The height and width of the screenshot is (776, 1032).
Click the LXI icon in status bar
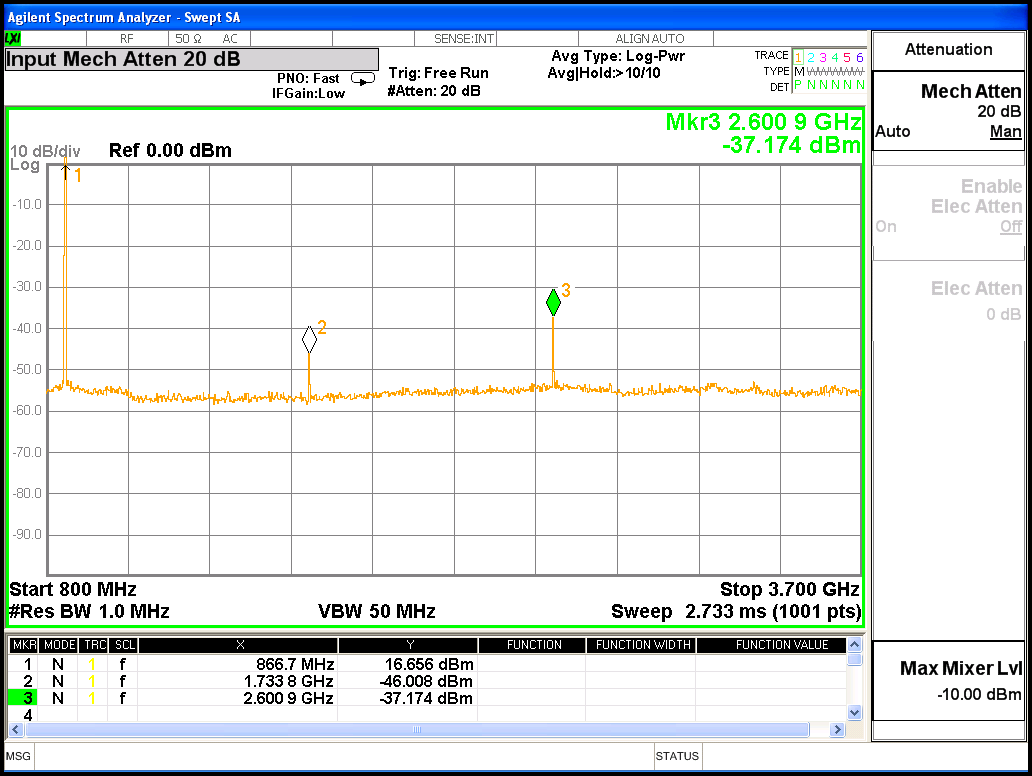(x=13, y=39)
